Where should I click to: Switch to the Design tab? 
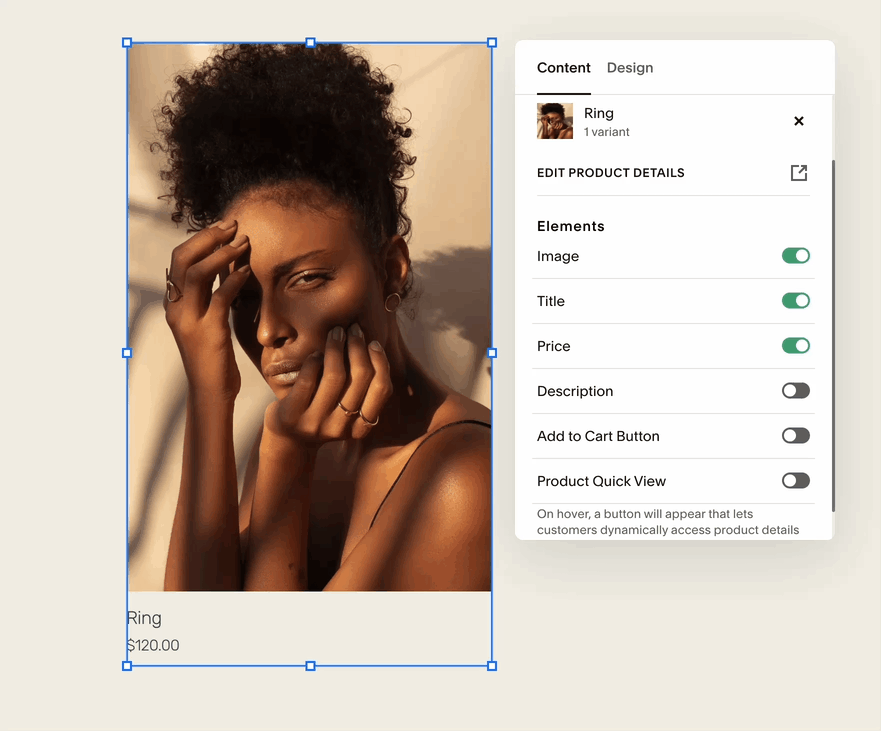[630, 68]
